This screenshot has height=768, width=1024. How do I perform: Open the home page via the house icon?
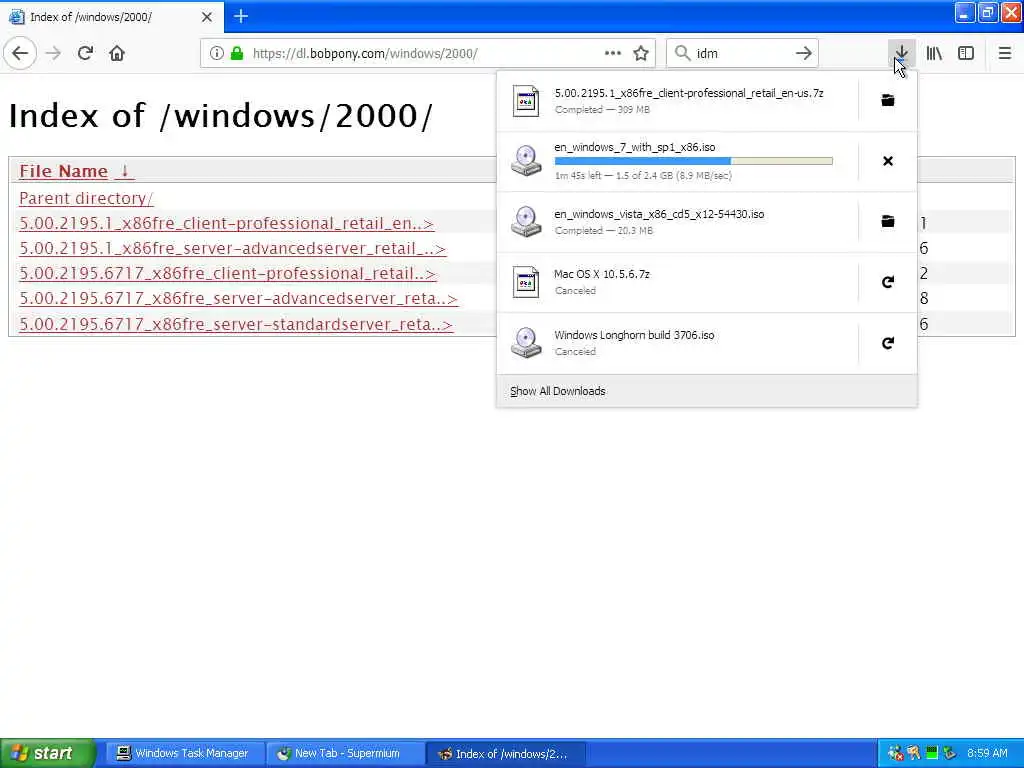click(117, 53)
